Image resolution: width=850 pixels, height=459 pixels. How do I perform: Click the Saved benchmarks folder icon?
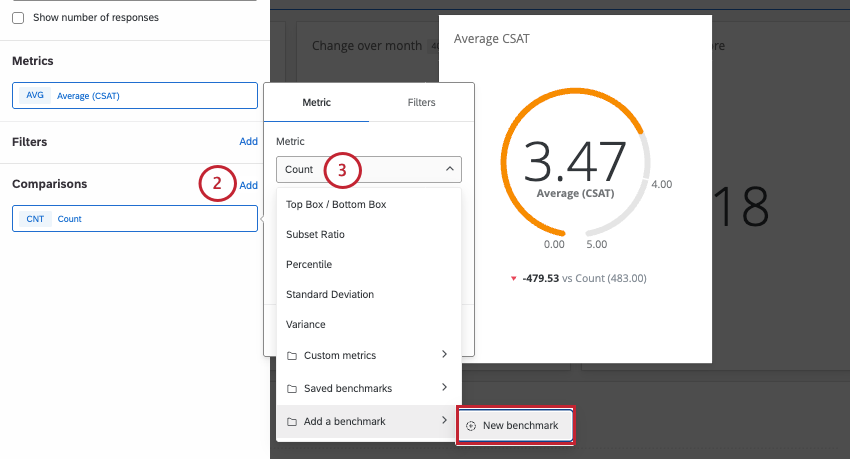[x=292, y=389]
